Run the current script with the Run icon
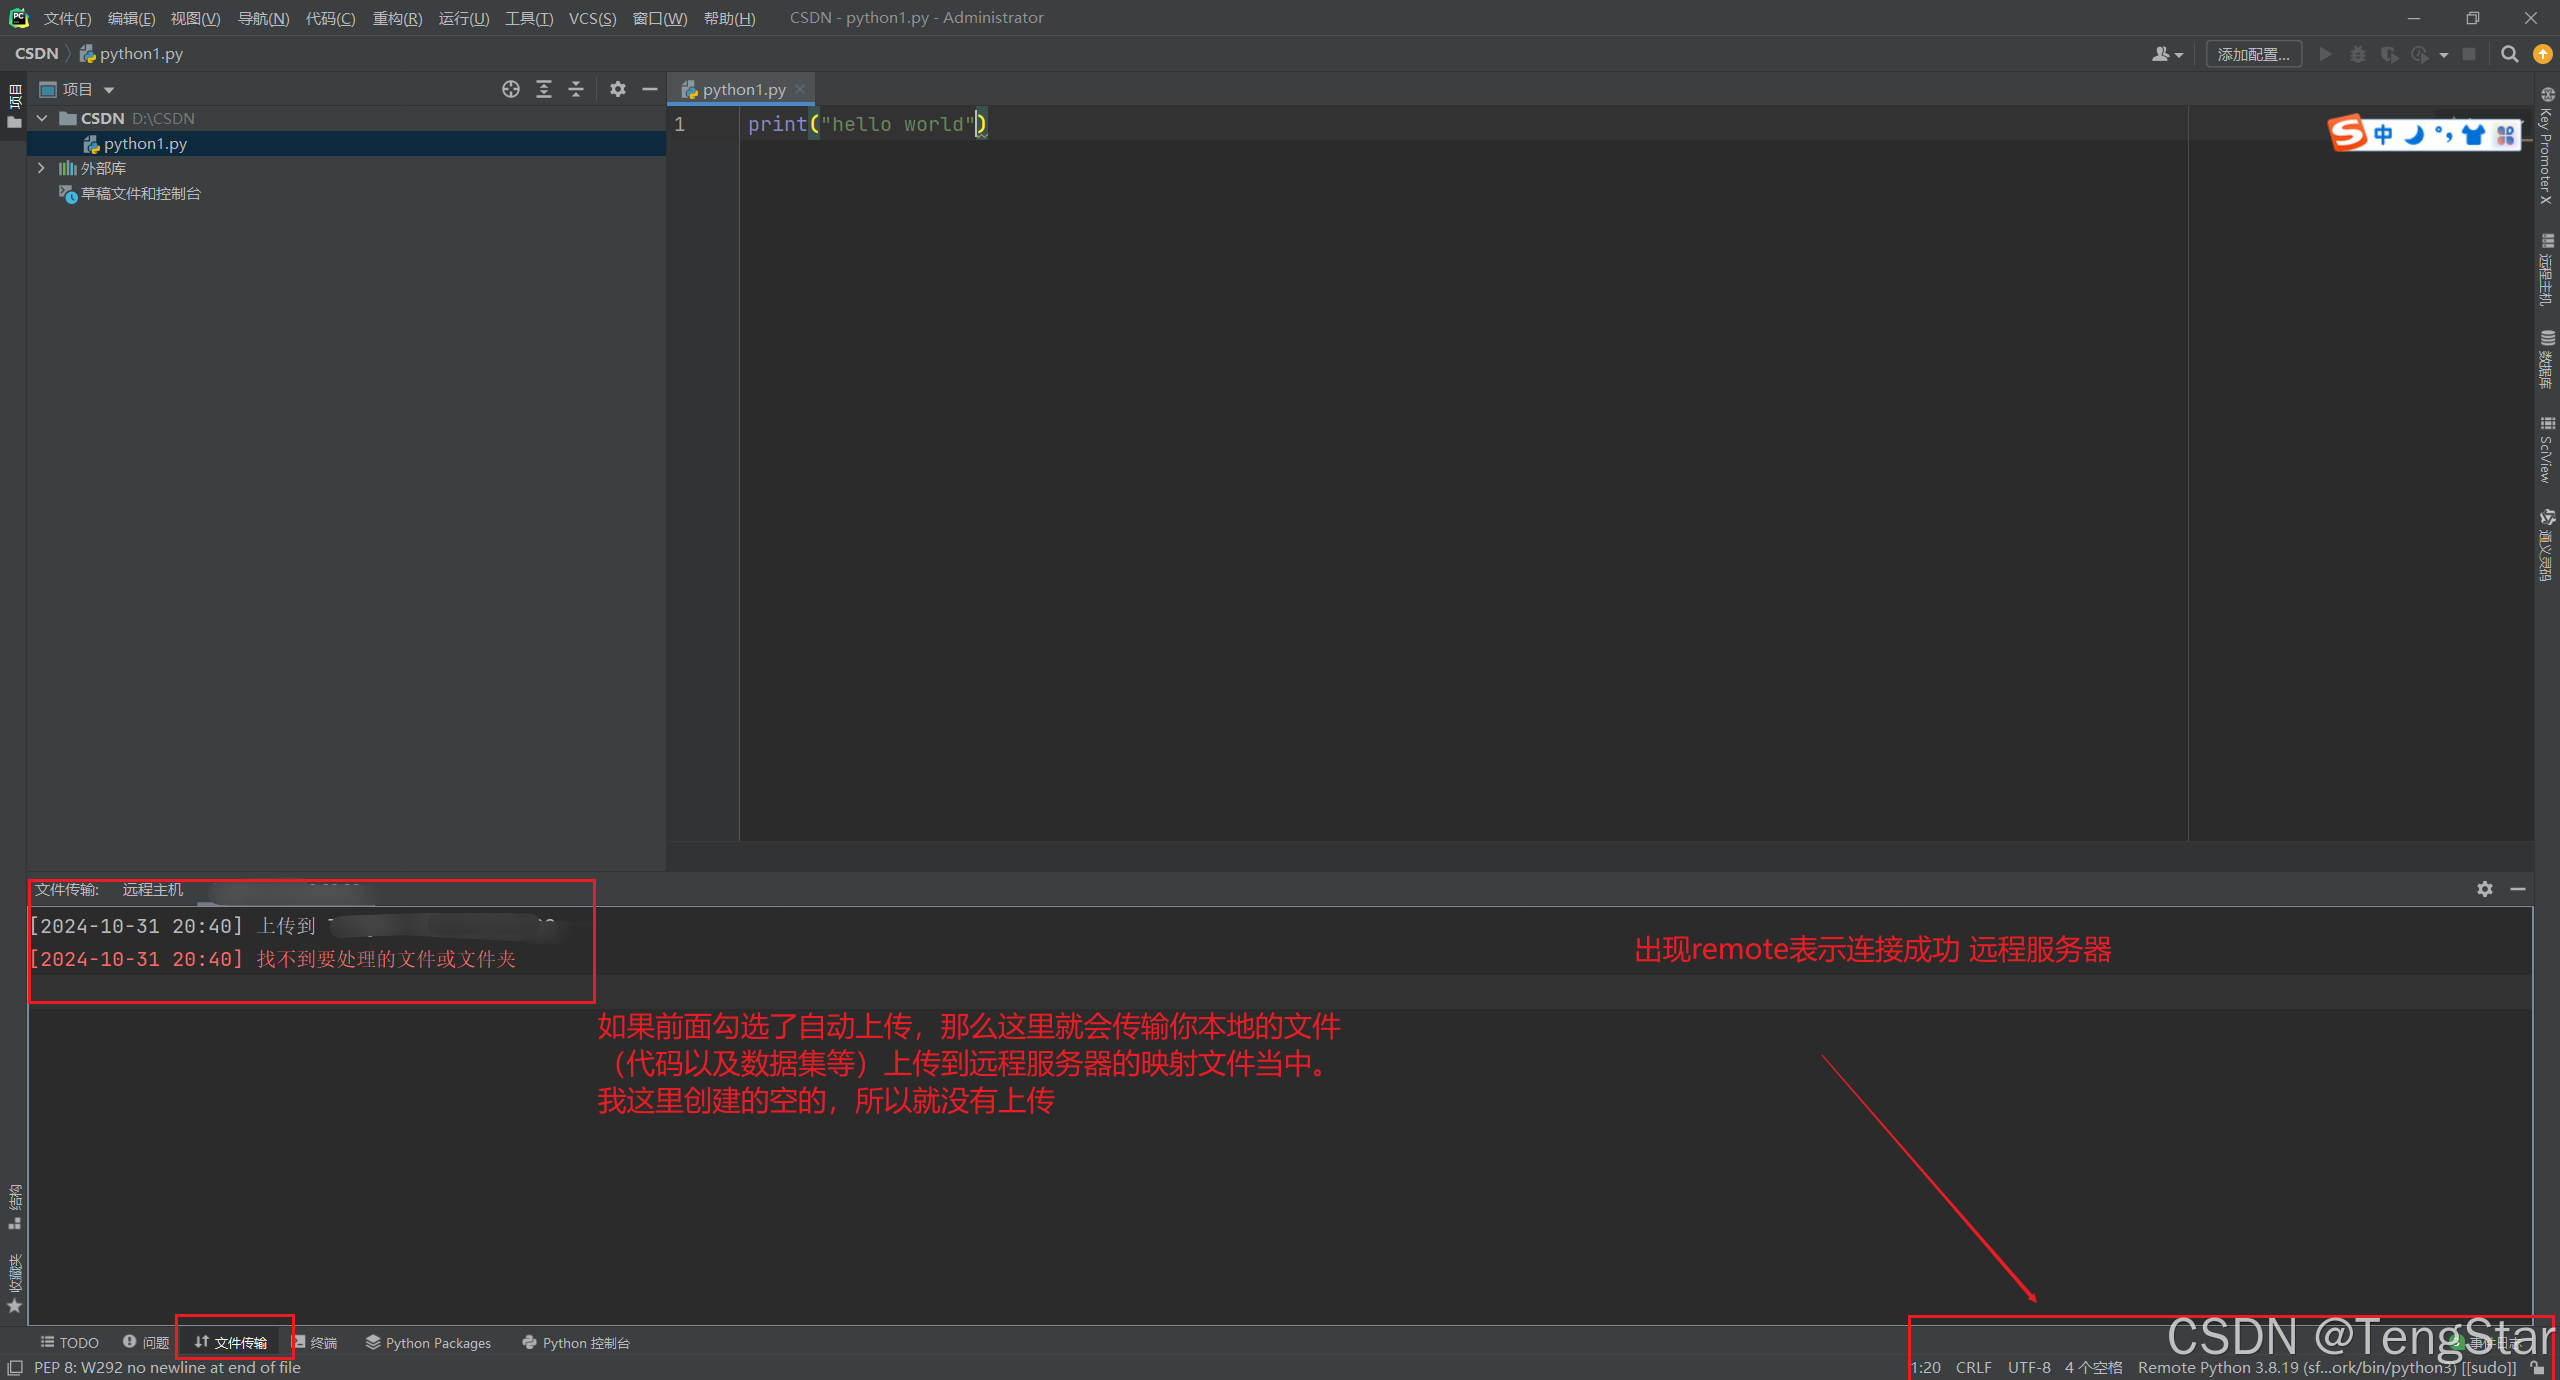This screenshot has height=1380, width=2560. 2325,55
